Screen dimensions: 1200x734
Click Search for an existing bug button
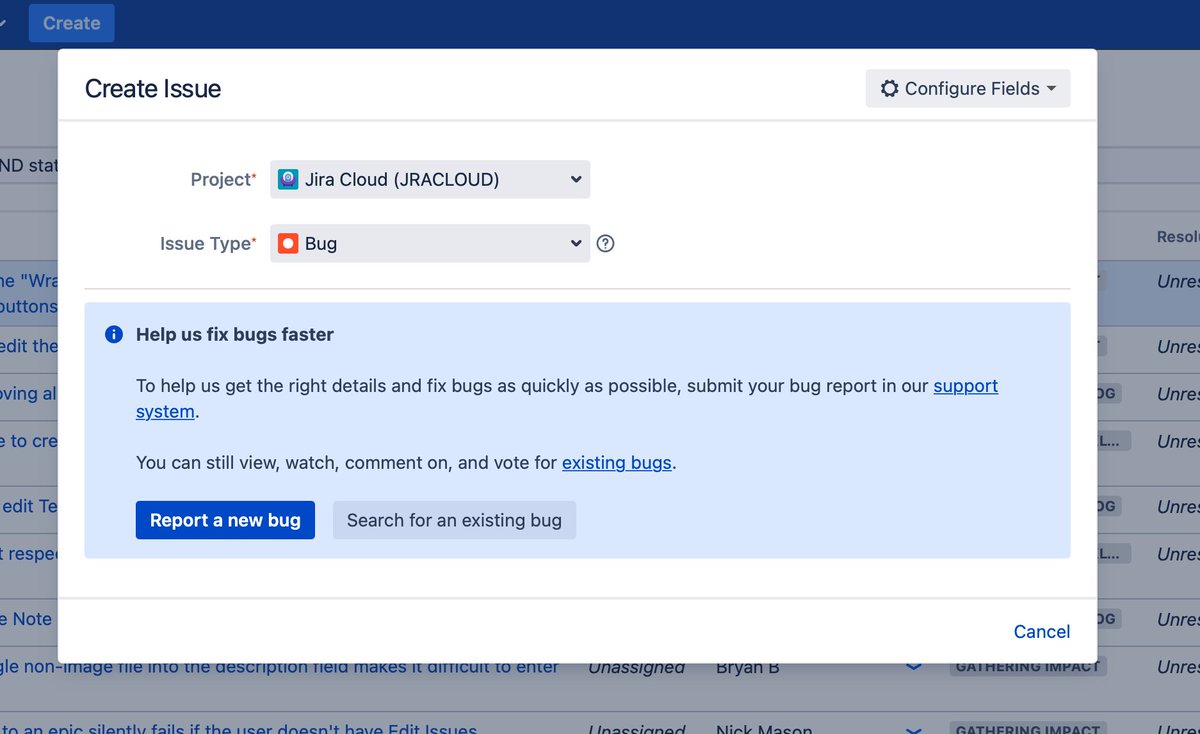[454, 520]
